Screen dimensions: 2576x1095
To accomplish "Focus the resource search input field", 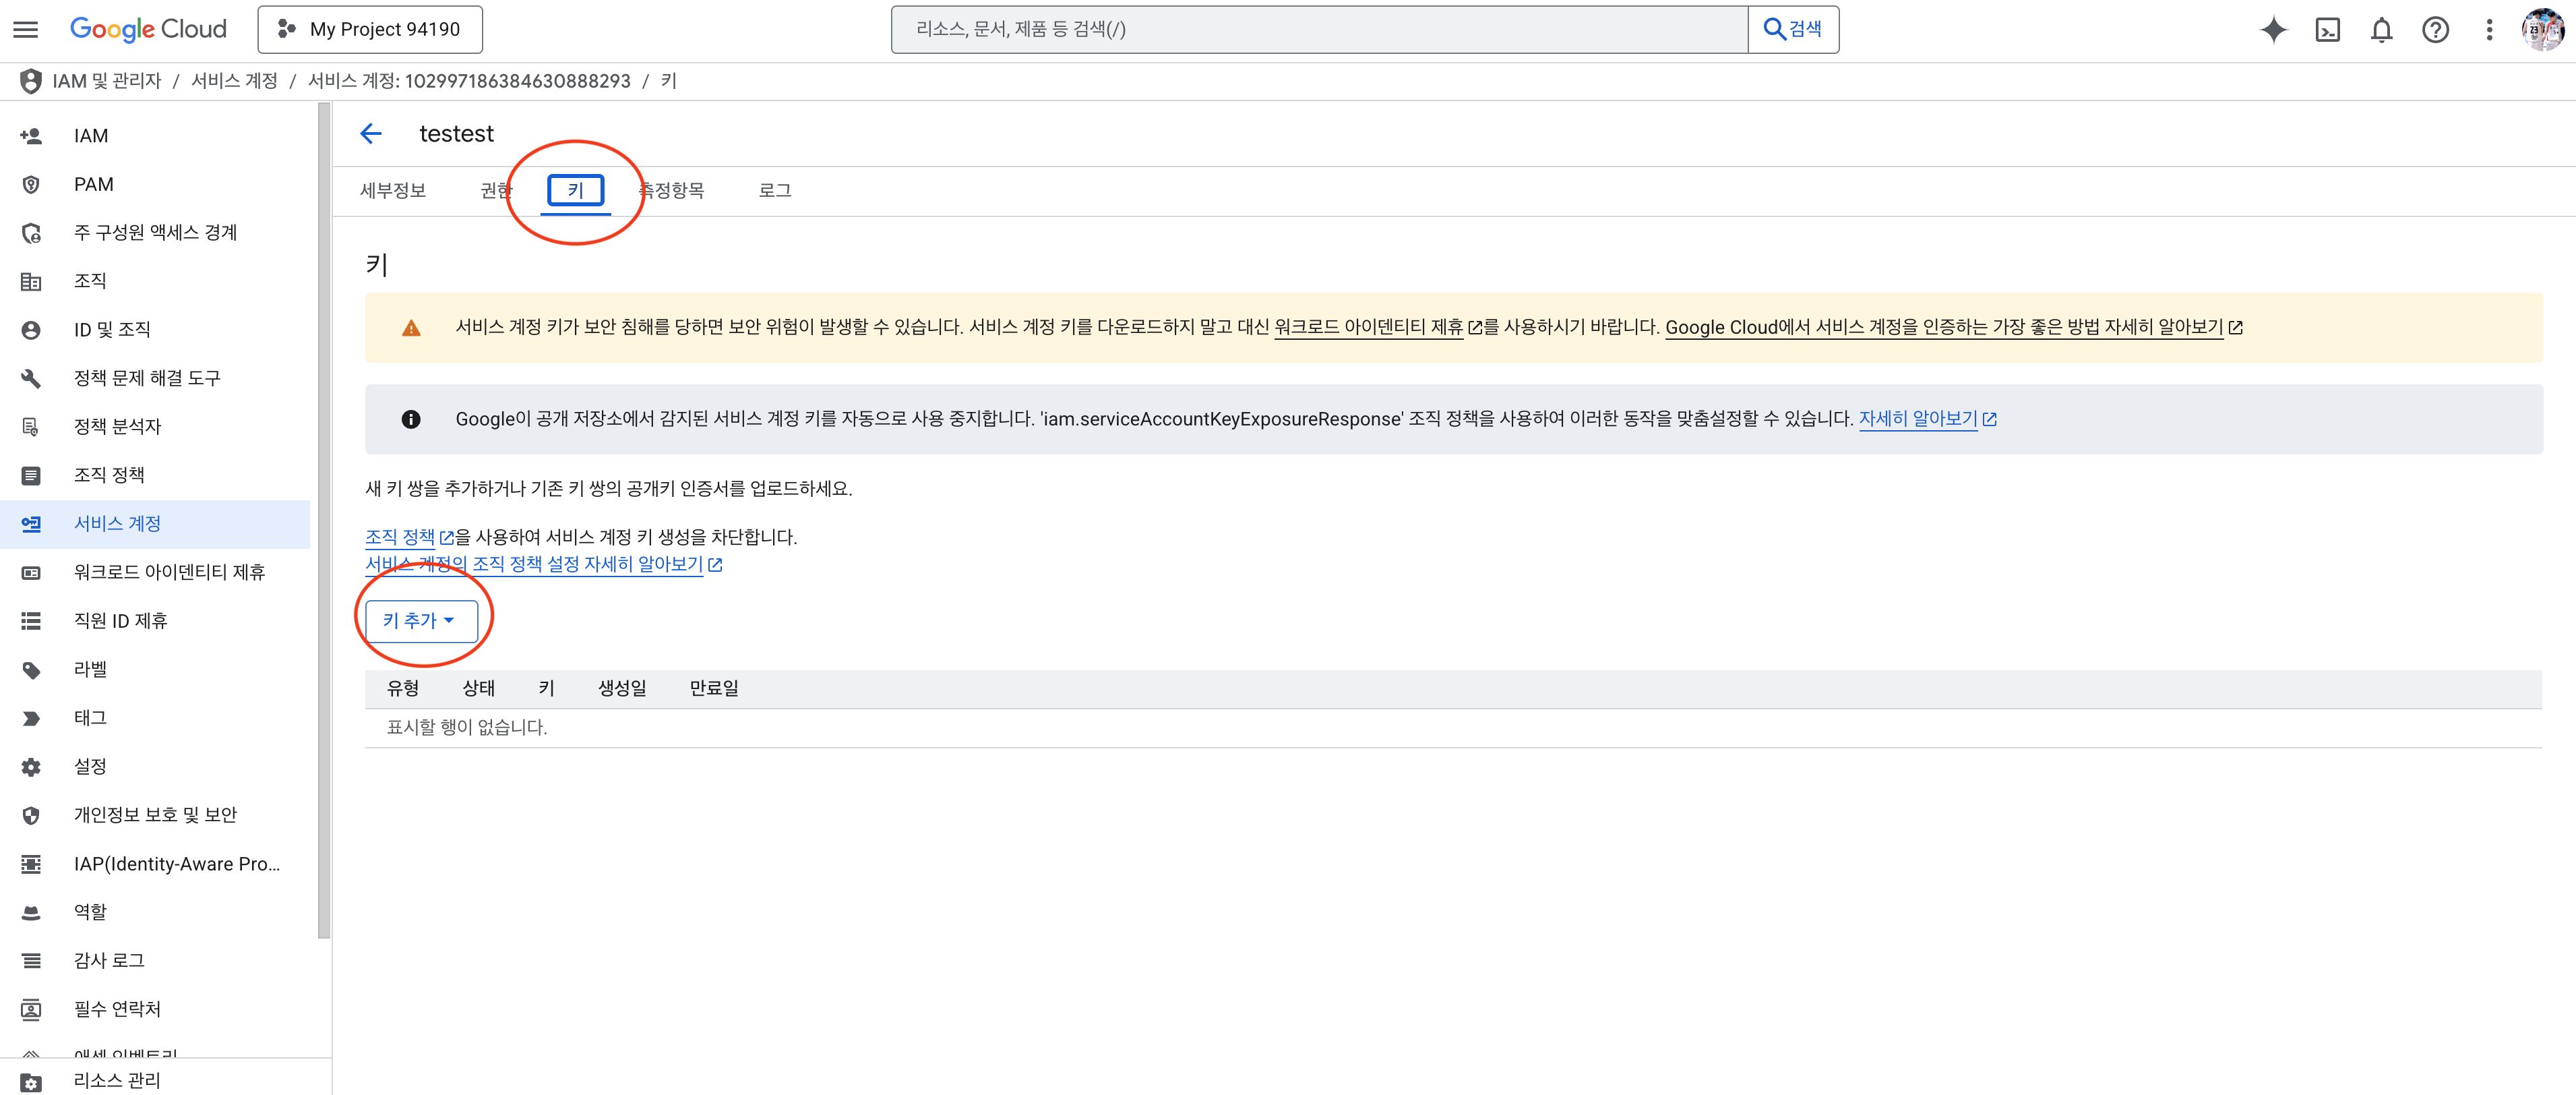I will pos(1318,29).
